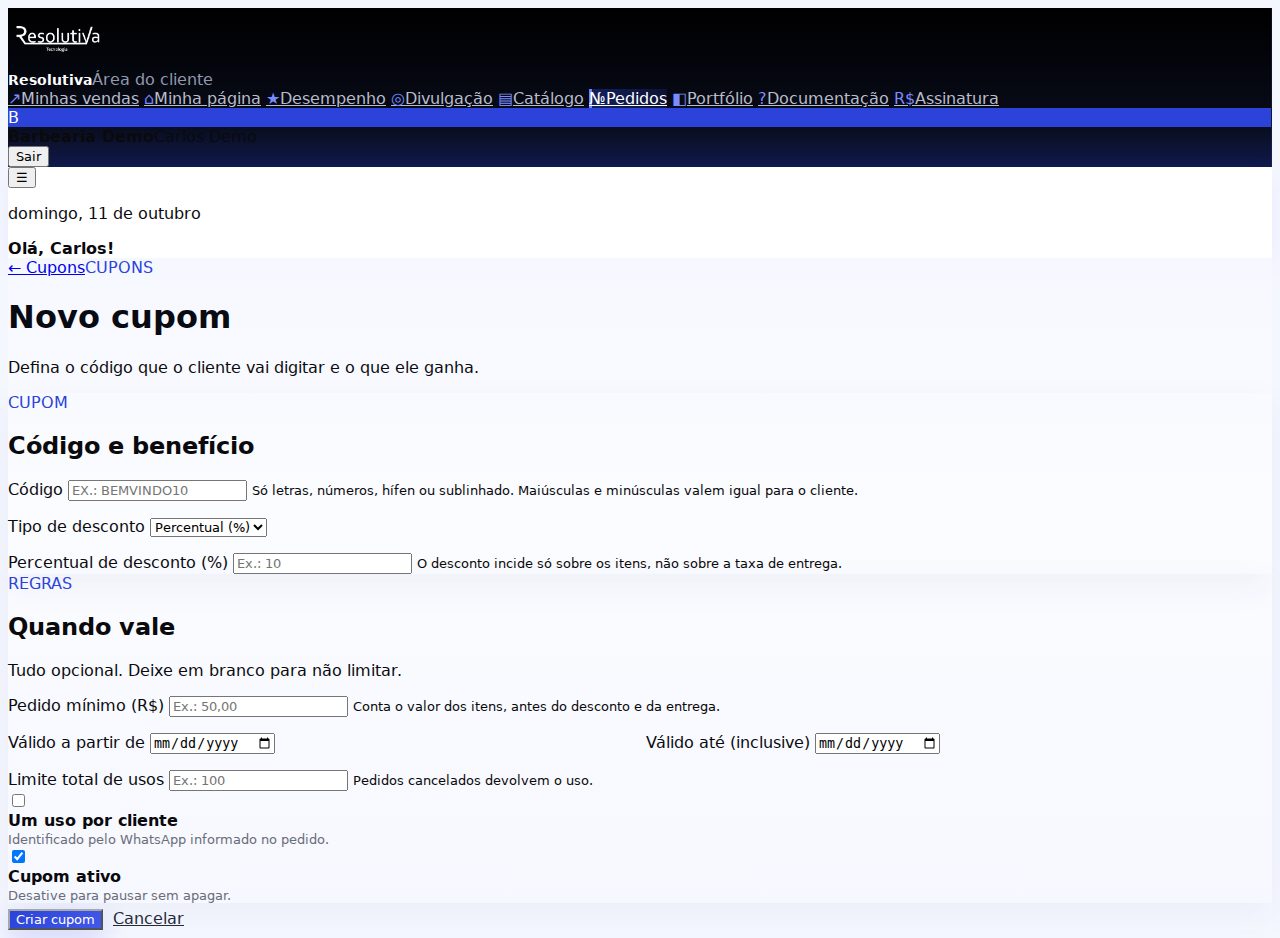Go to Assinatura page
Screen dimensions: 1280x938
pos(946,98)
